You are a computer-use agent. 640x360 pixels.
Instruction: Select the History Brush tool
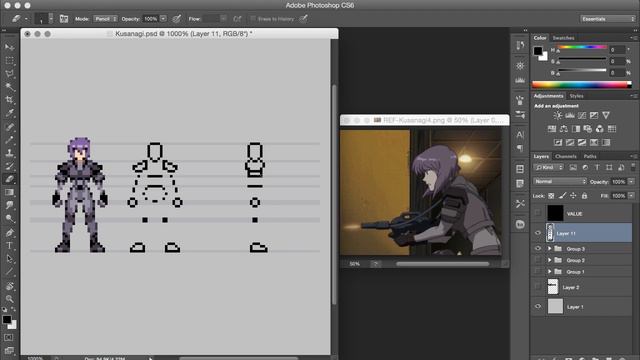(x=9, y=166)
